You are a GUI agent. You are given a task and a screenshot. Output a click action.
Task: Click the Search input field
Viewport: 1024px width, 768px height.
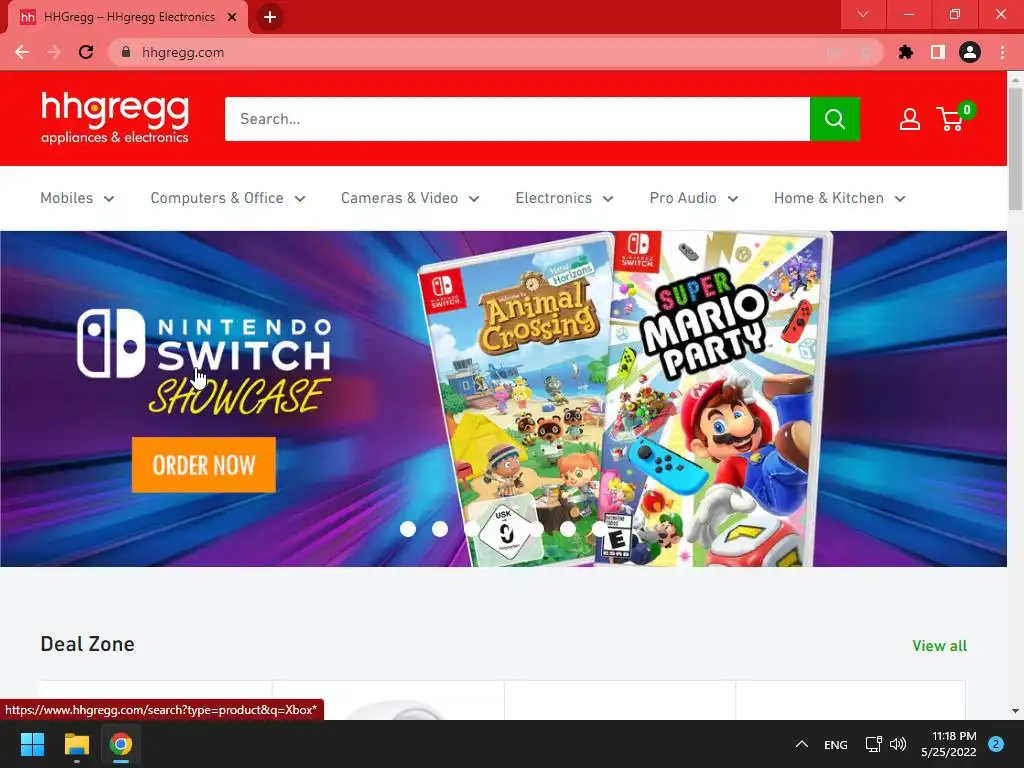click(517, 119)
